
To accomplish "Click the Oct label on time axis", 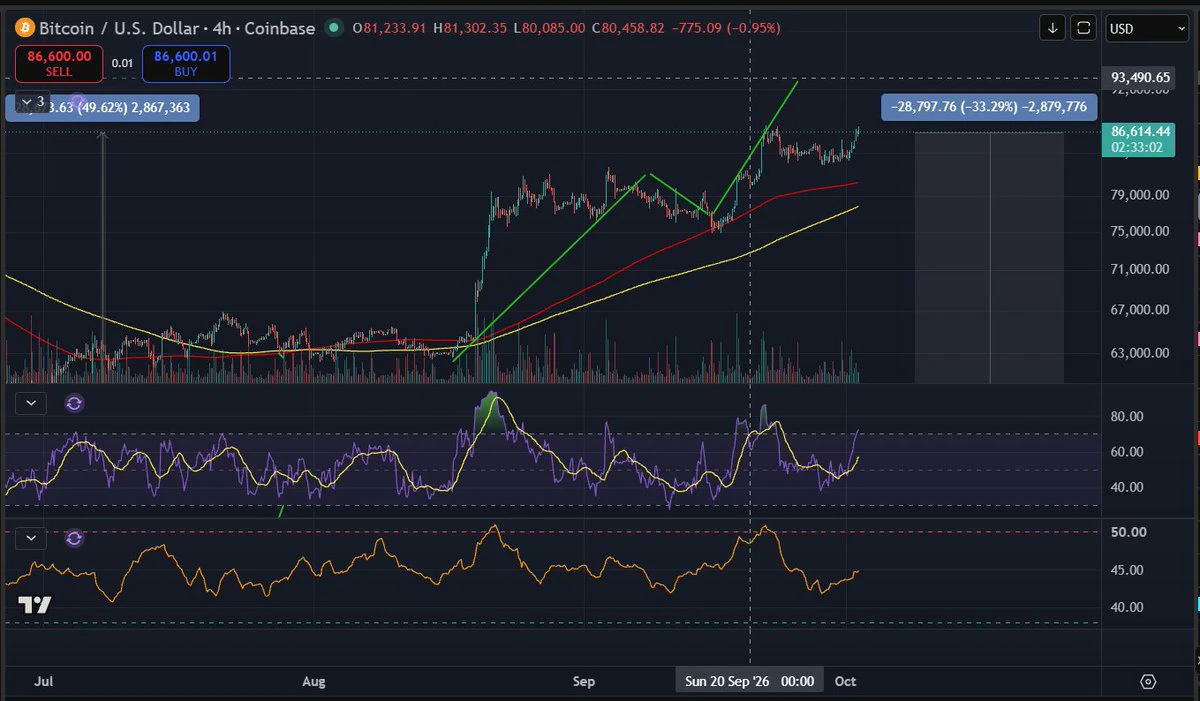I will (845, 682).
